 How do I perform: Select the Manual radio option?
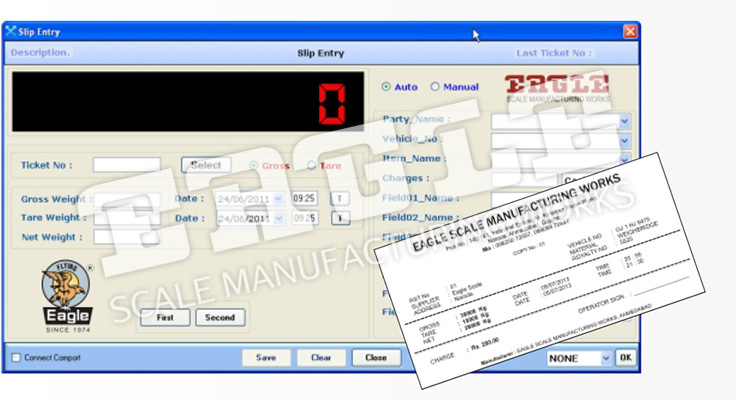coord(435,87)
